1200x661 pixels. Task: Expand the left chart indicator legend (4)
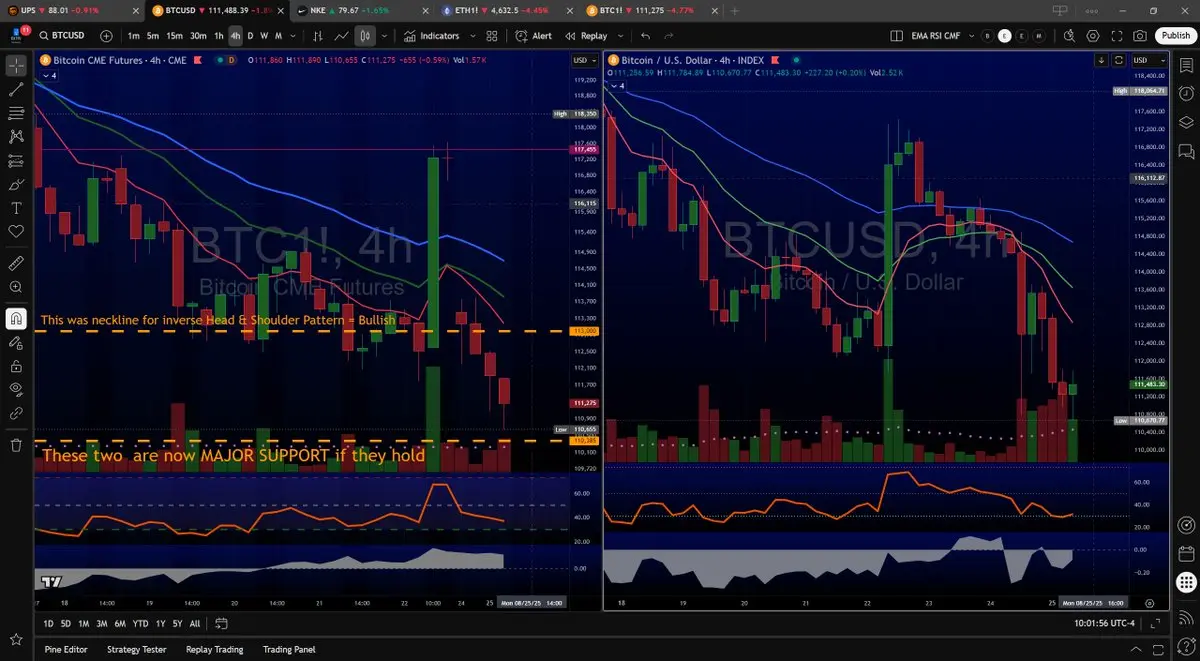pyautogui.click(x=50, y=76)
